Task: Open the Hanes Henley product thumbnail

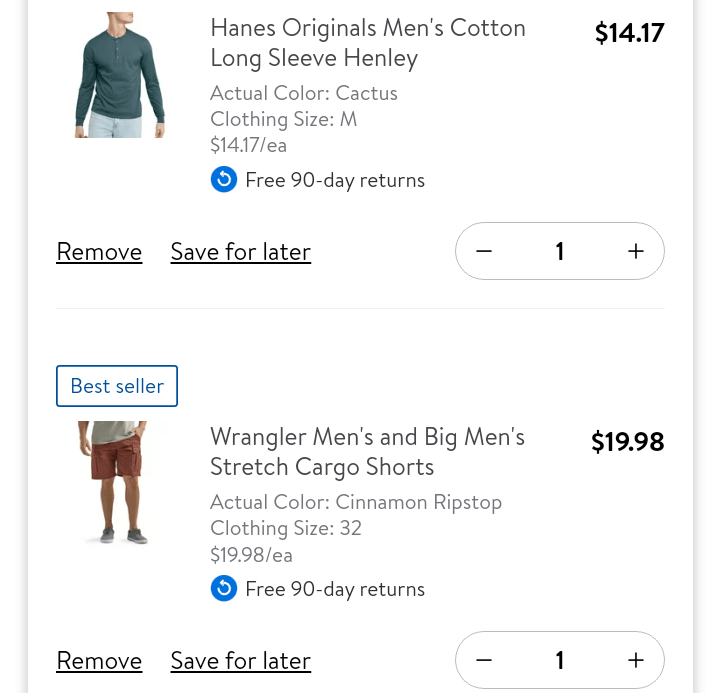Action: coord(120,75)
